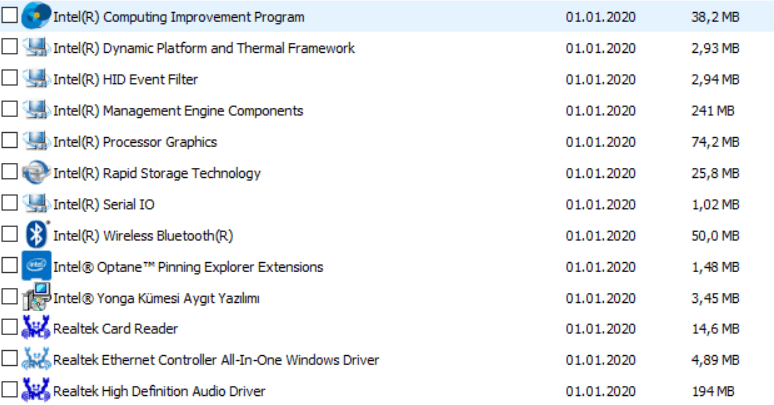Click the 241 MB size value

click(713, 111)
